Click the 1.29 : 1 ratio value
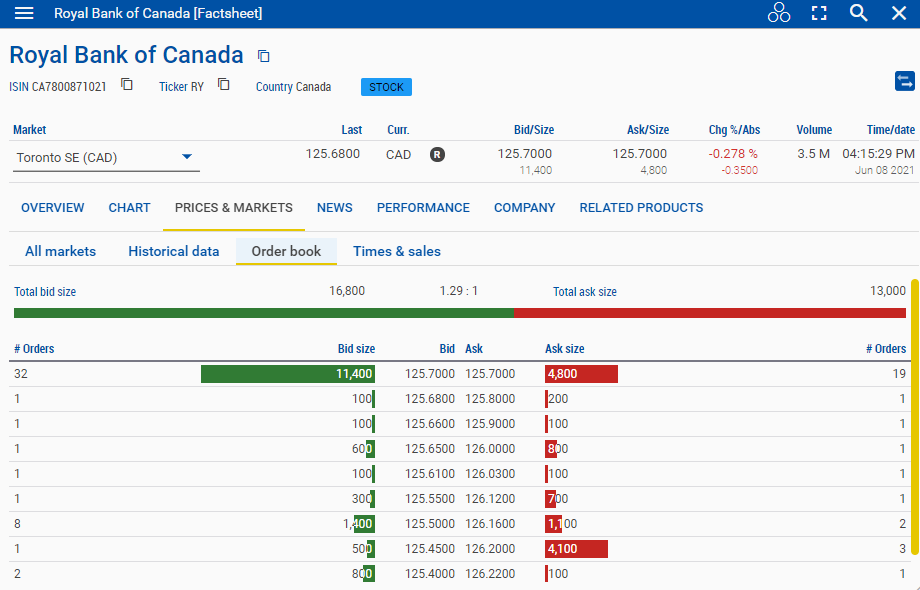 458,291
